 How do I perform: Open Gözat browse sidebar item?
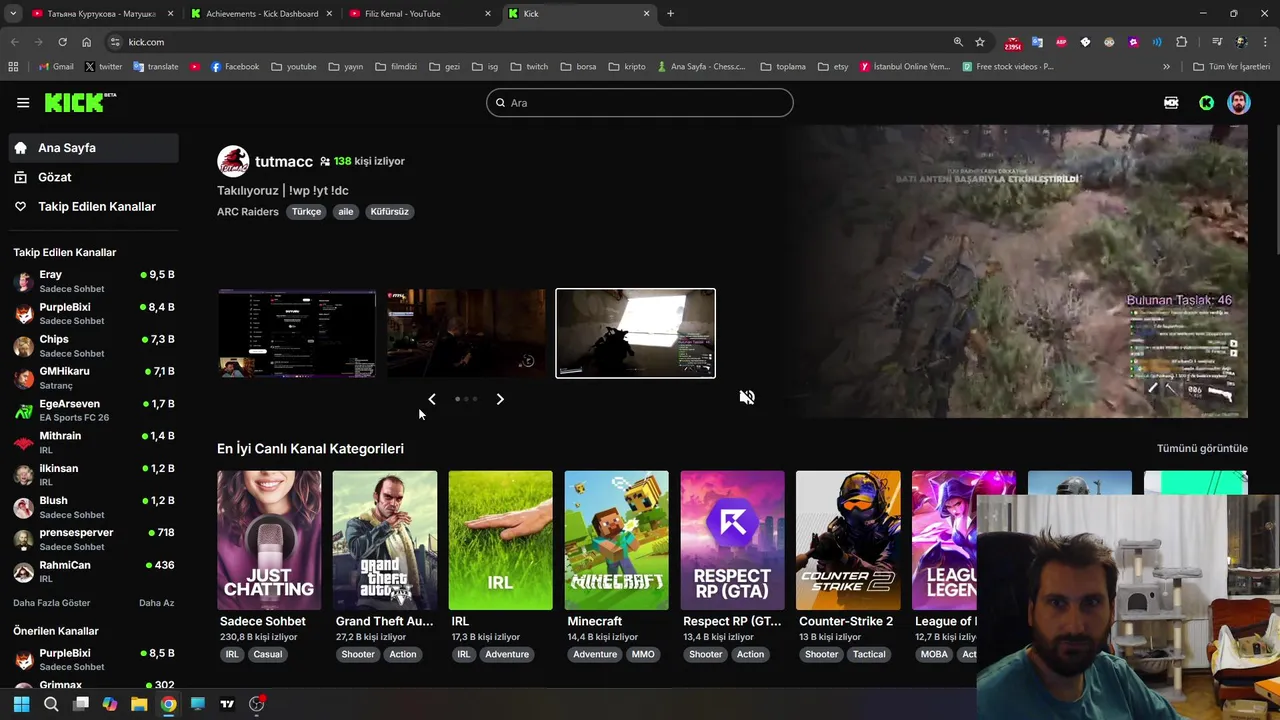tap(94, 177)
